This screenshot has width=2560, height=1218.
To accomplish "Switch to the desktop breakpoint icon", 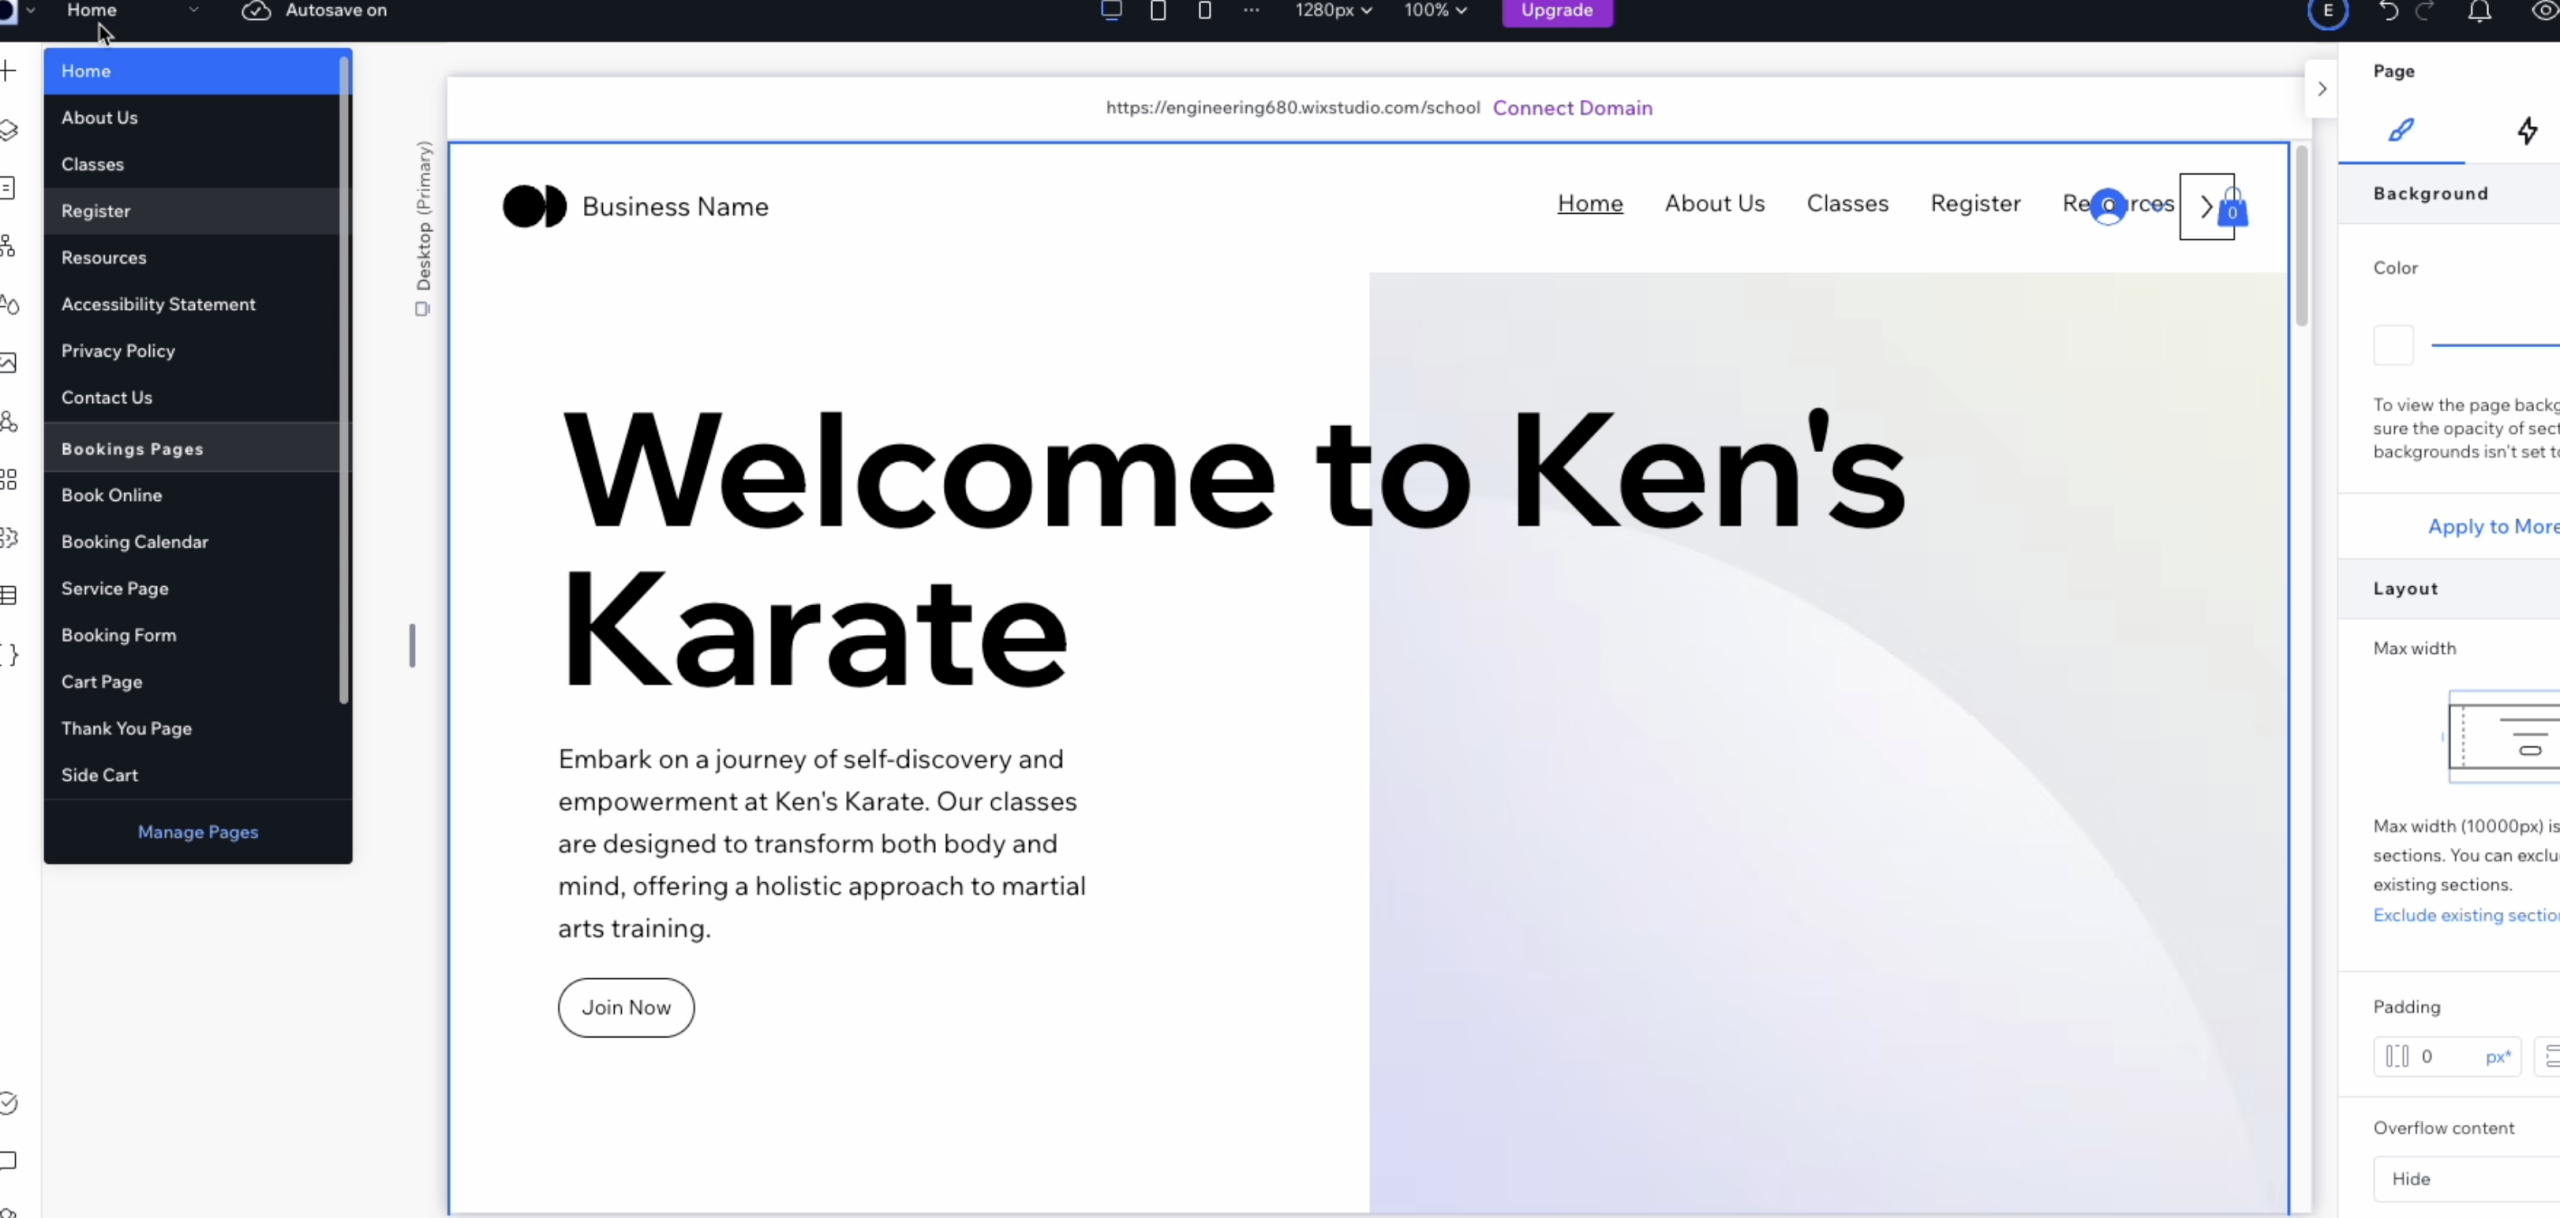I will (x=1111, y=10).
